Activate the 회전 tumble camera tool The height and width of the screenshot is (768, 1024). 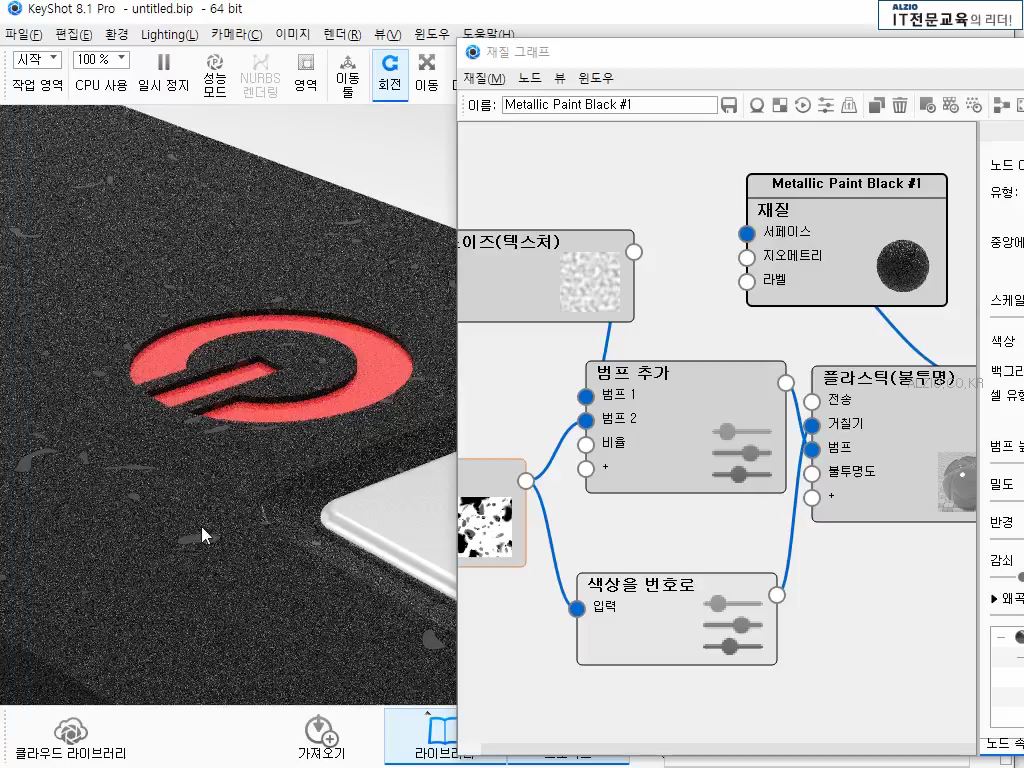coord(390,74)
